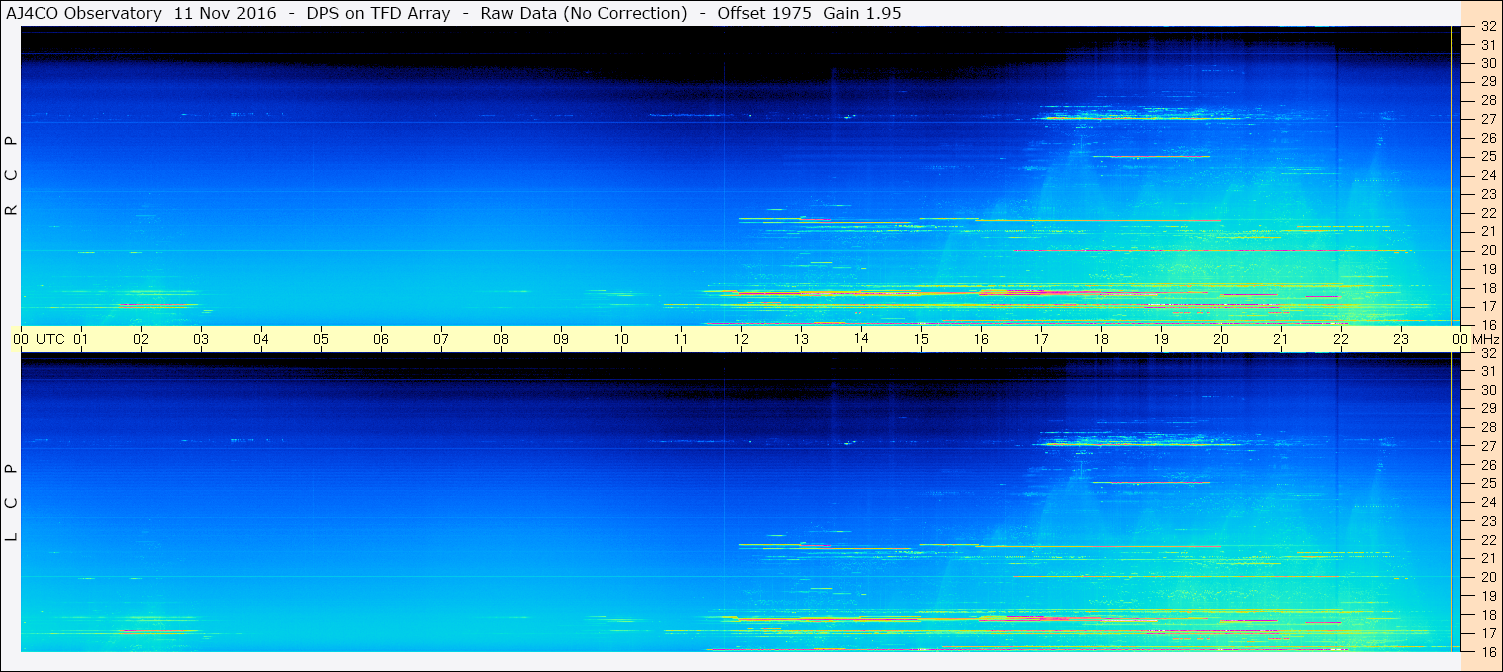Screen dimensions: 1503x672
Task: Click the 22 MHz label of RCP scale
Action: [1487, 213]
